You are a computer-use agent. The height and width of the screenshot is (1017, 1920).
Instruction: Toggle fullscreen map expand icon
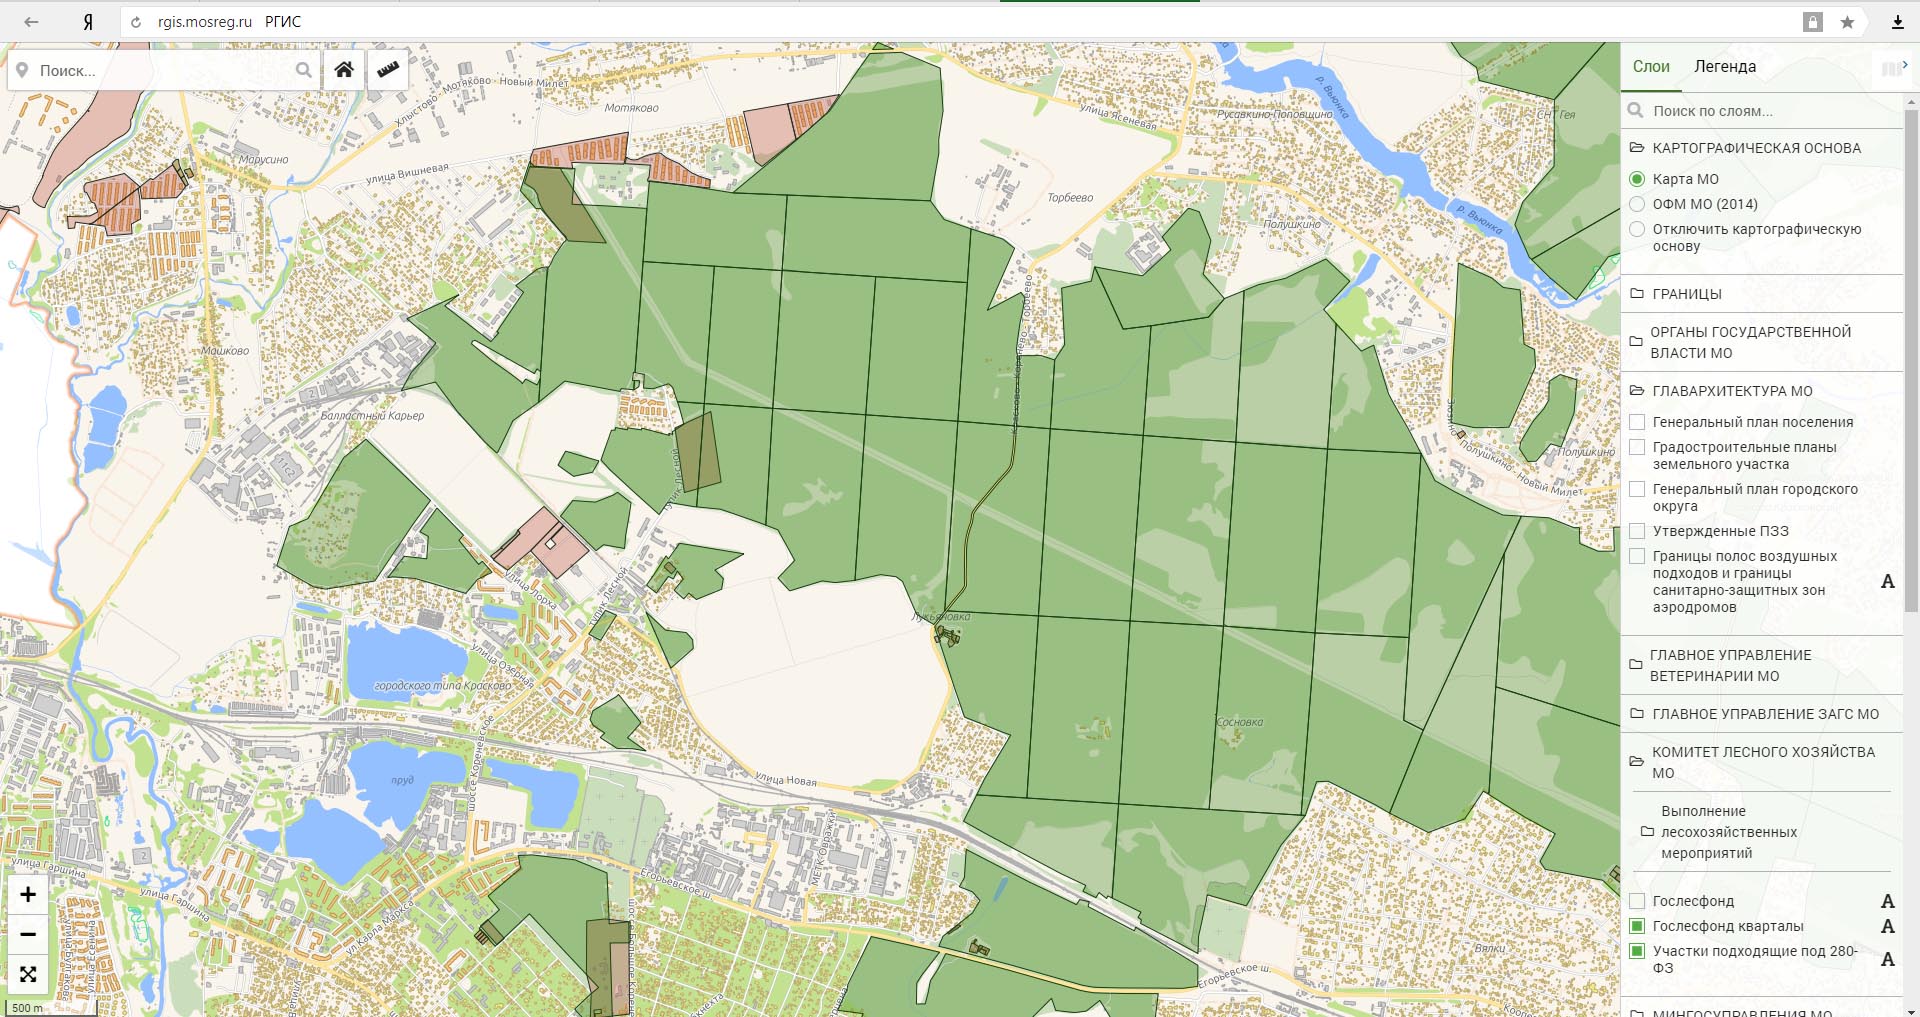[28, 974]
